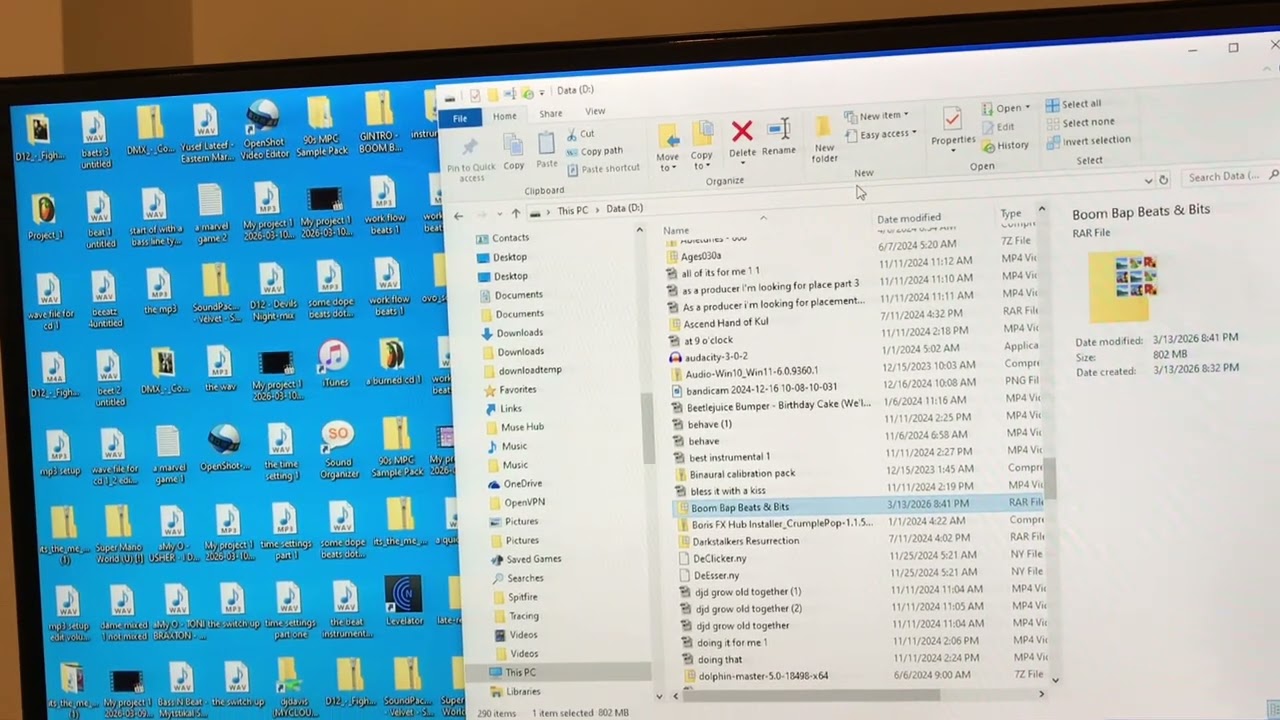Select 'D12 - Devils Night-mix' desktop file
Viewport: 1280px width, 720px height.
coord(273,292)
